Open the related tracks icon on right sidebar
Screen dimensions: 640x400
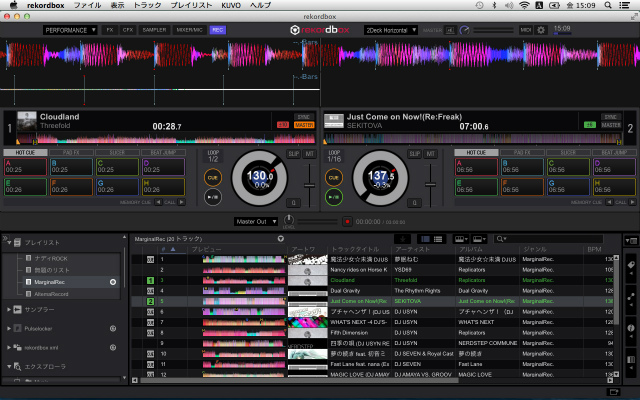point(631,297)
